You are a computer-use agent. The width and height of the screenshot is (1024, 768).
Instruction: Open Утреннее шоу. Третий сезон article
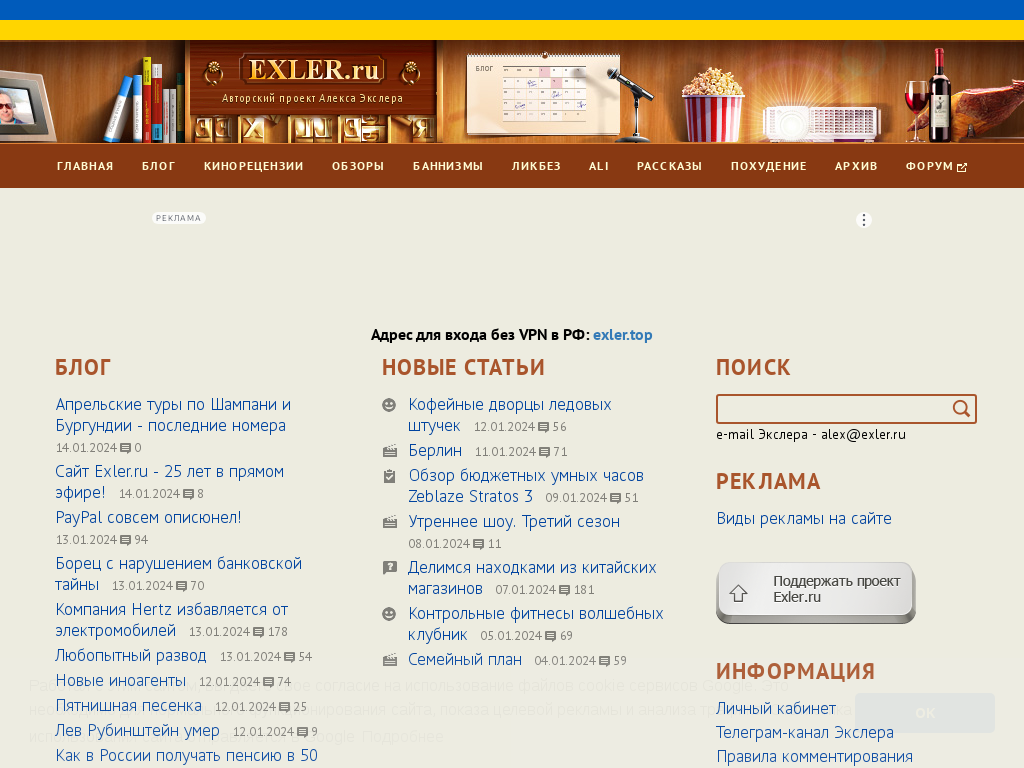click(x=514, y=522)
